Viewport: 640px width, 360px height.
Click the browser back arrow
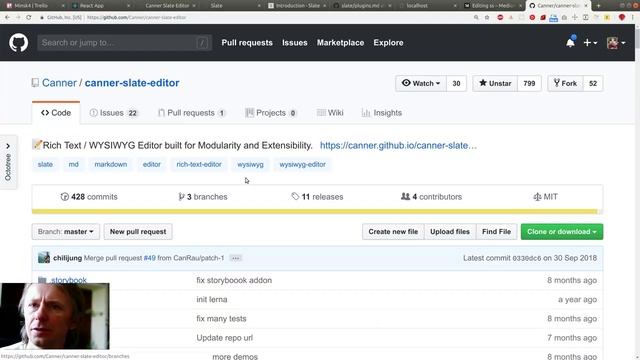pyautogui.click(x=7, y=18)
